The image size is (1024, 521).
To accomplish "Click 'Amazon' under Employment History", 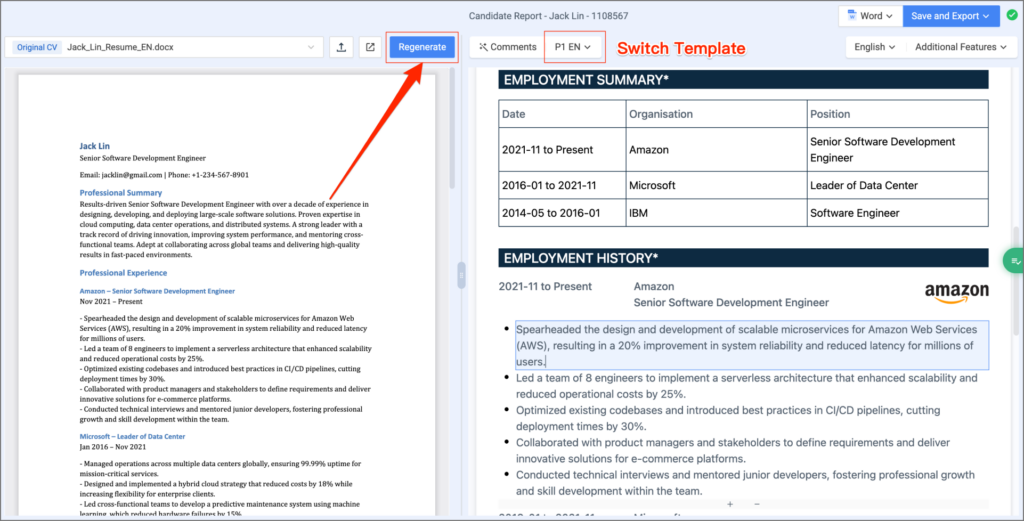I will [x=654, y=286].
